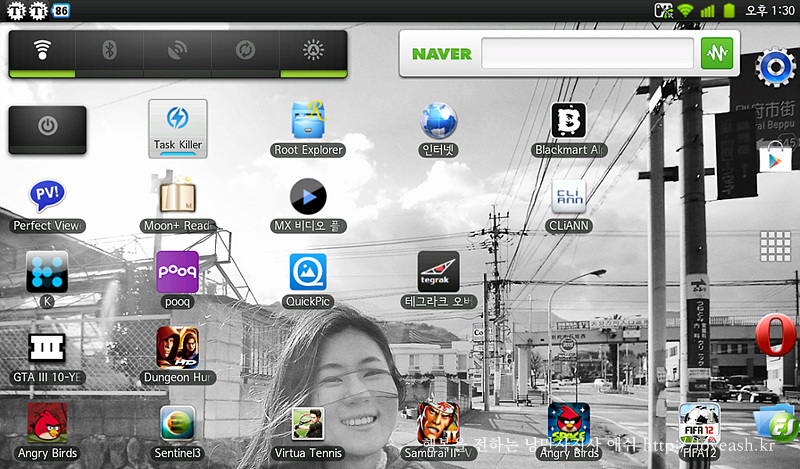
Task: Start Samurai II Vengeance game
Action: point(438,431)
